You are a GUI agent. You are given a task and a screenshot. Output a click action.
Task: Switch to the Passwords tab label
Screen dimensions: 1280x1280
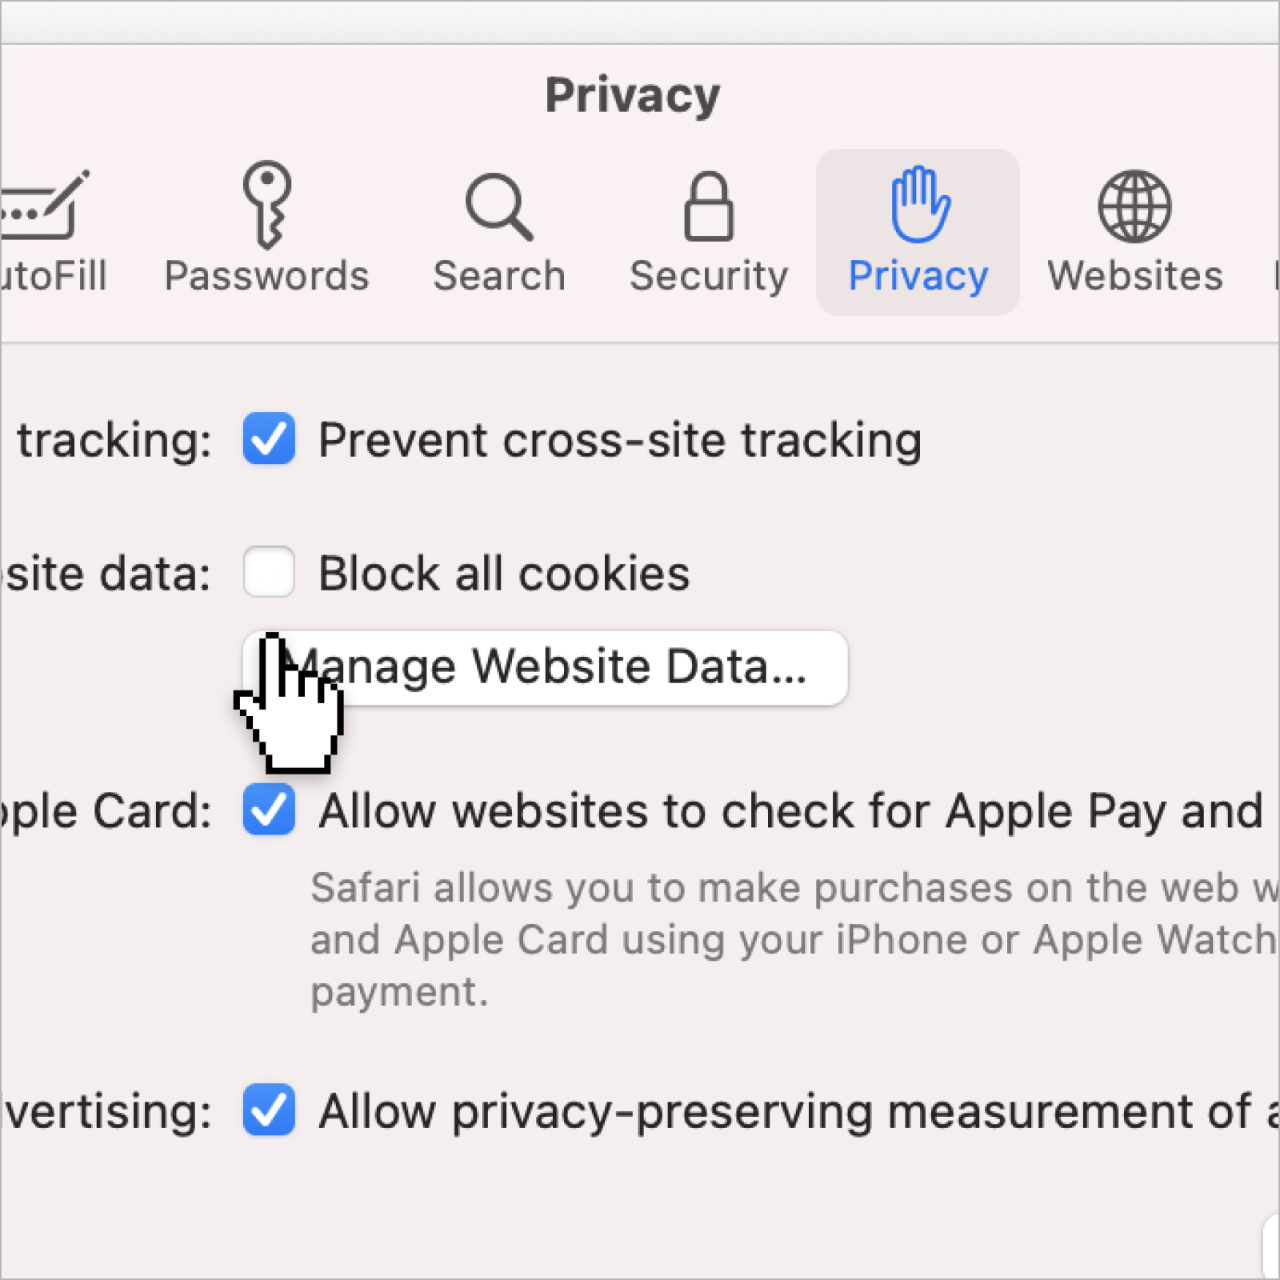(x=267, y=276)
